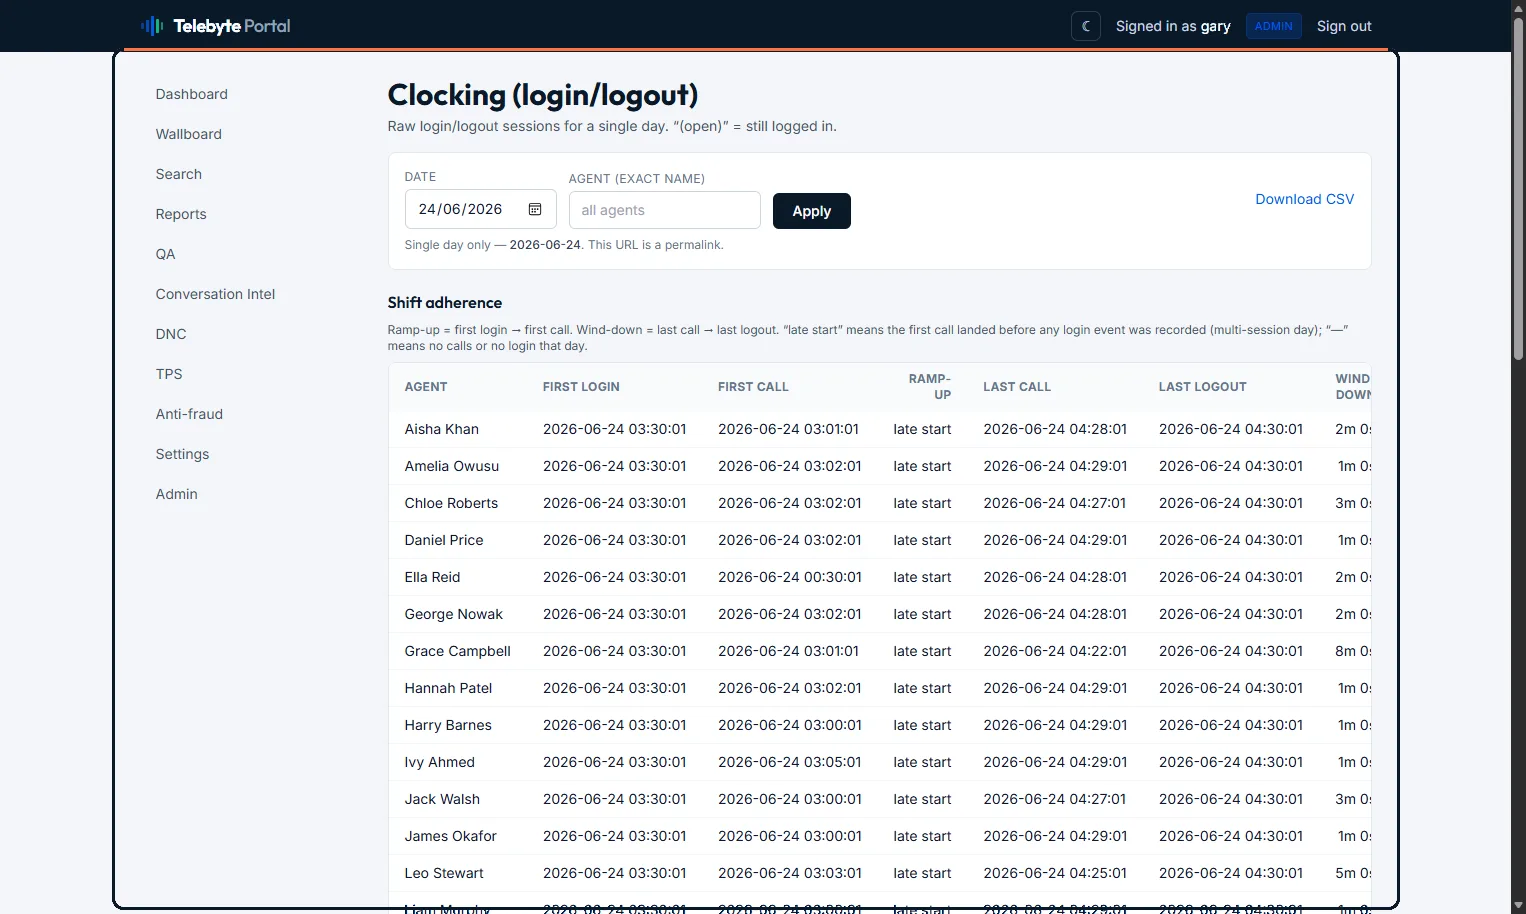
Task: Select the Aisha Khan agent cell
Action: click(x=442, y=429)
